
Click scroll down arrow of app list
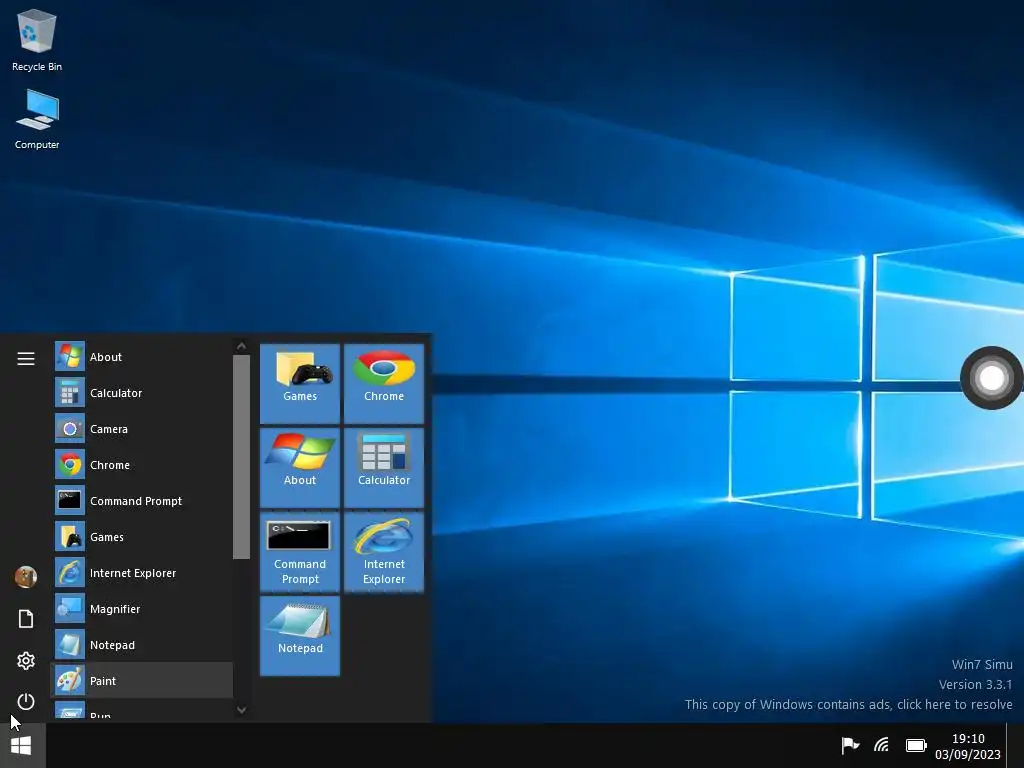click(x=241, y=710)
